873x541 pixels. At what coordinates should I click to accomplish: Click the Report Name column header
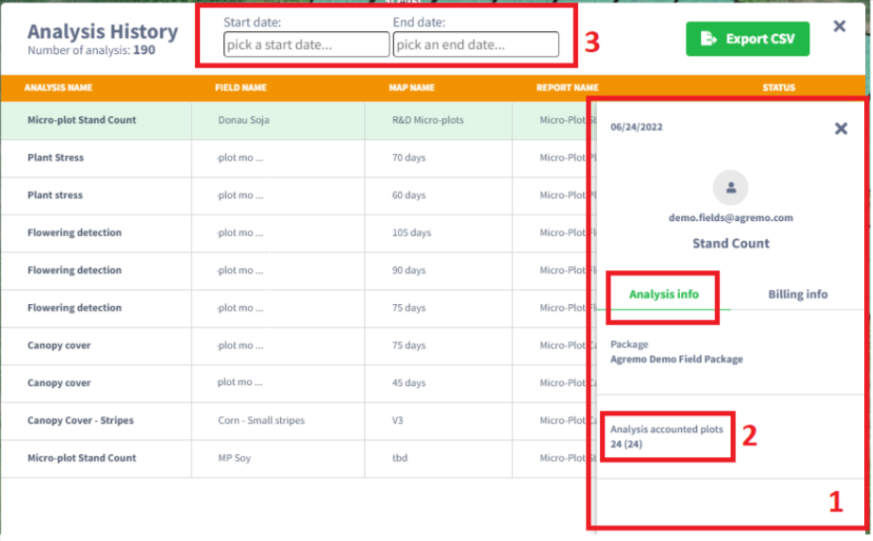[567, 88]
